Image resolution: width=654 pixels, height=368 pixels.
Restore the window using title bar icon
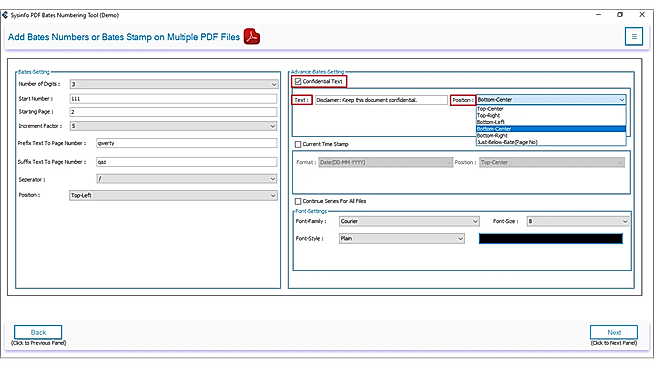[620, 15]
